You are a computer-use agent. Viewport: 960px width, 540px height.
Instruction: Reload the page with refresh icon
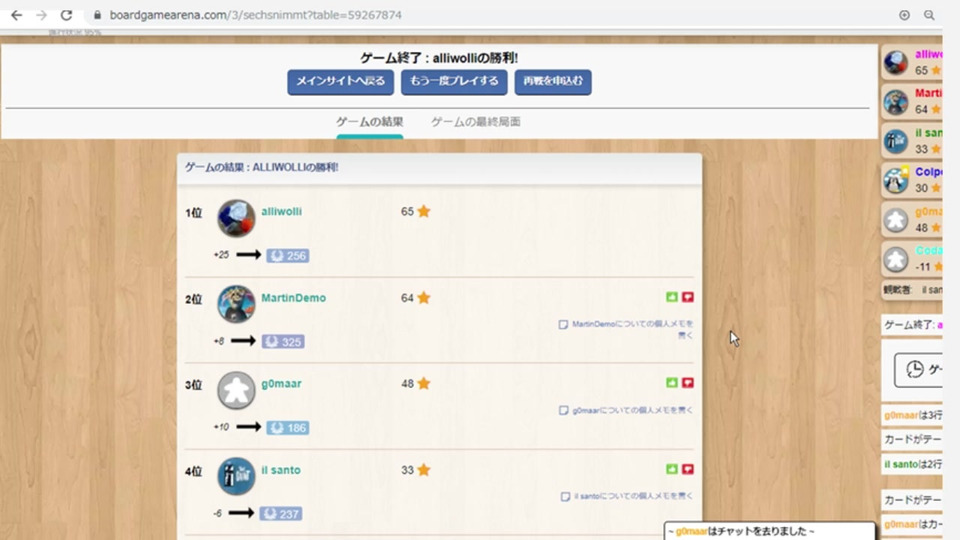[66, 15]
